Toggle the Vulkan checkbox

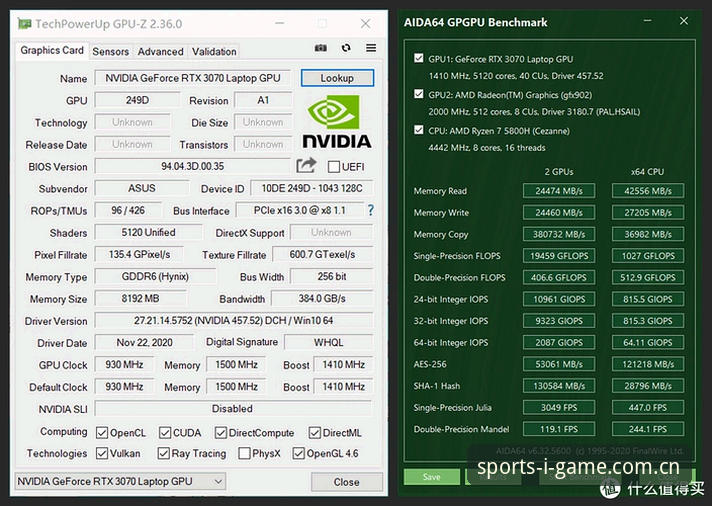tap(102, 453)
